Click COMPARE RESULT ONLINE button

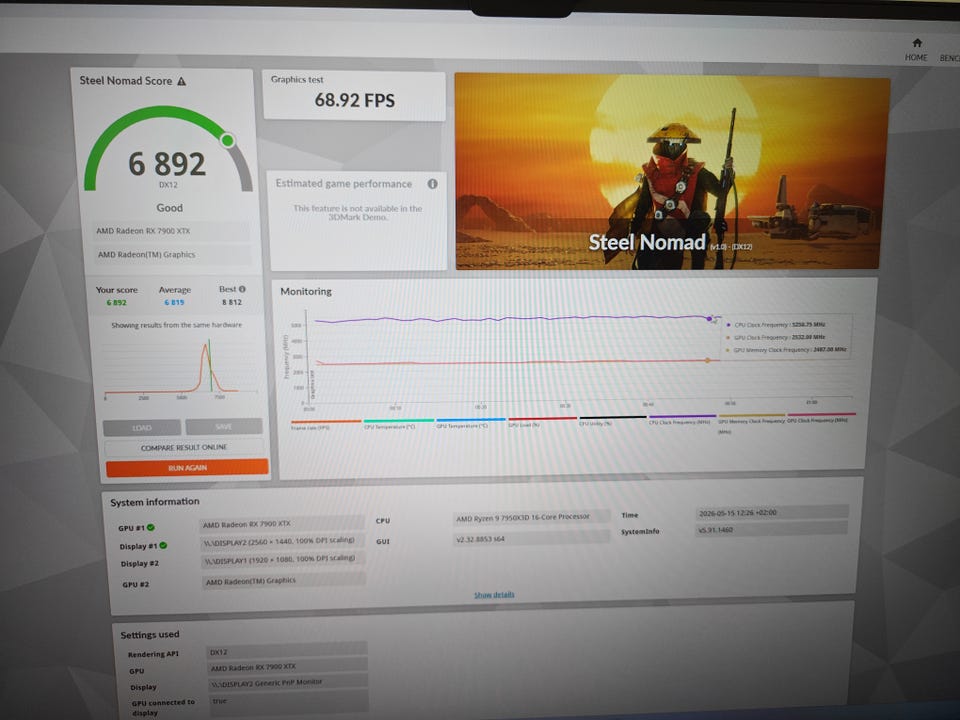tap(184, 448)
